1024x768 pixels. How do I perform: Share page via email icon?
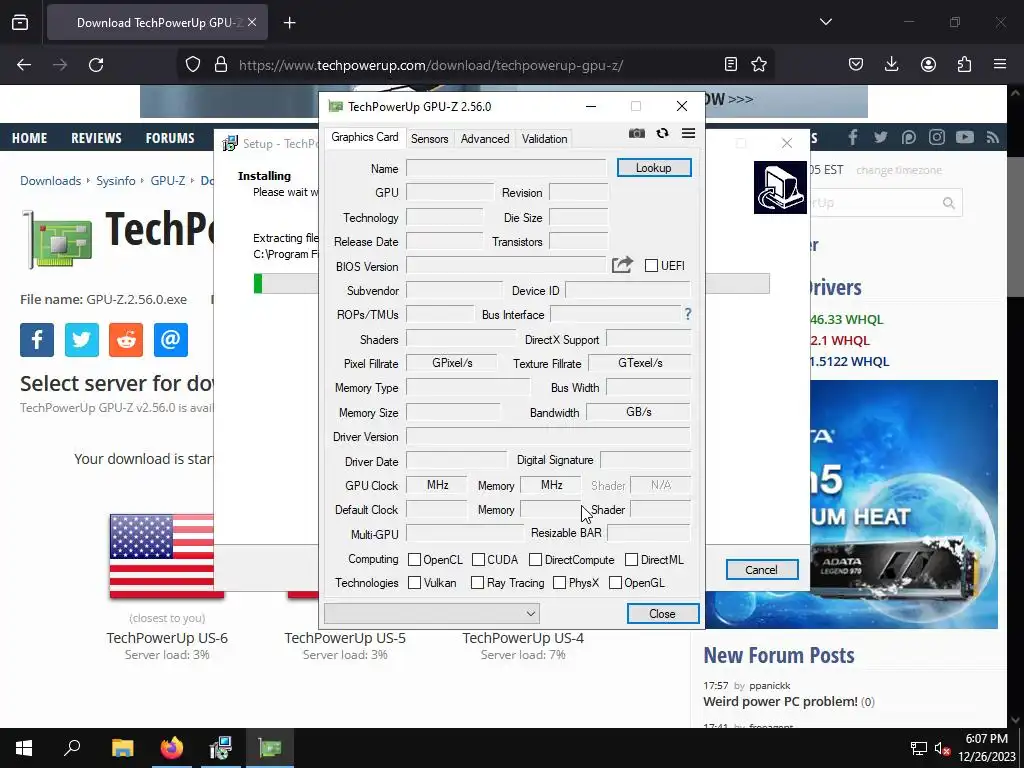click(x=170, y=340)
